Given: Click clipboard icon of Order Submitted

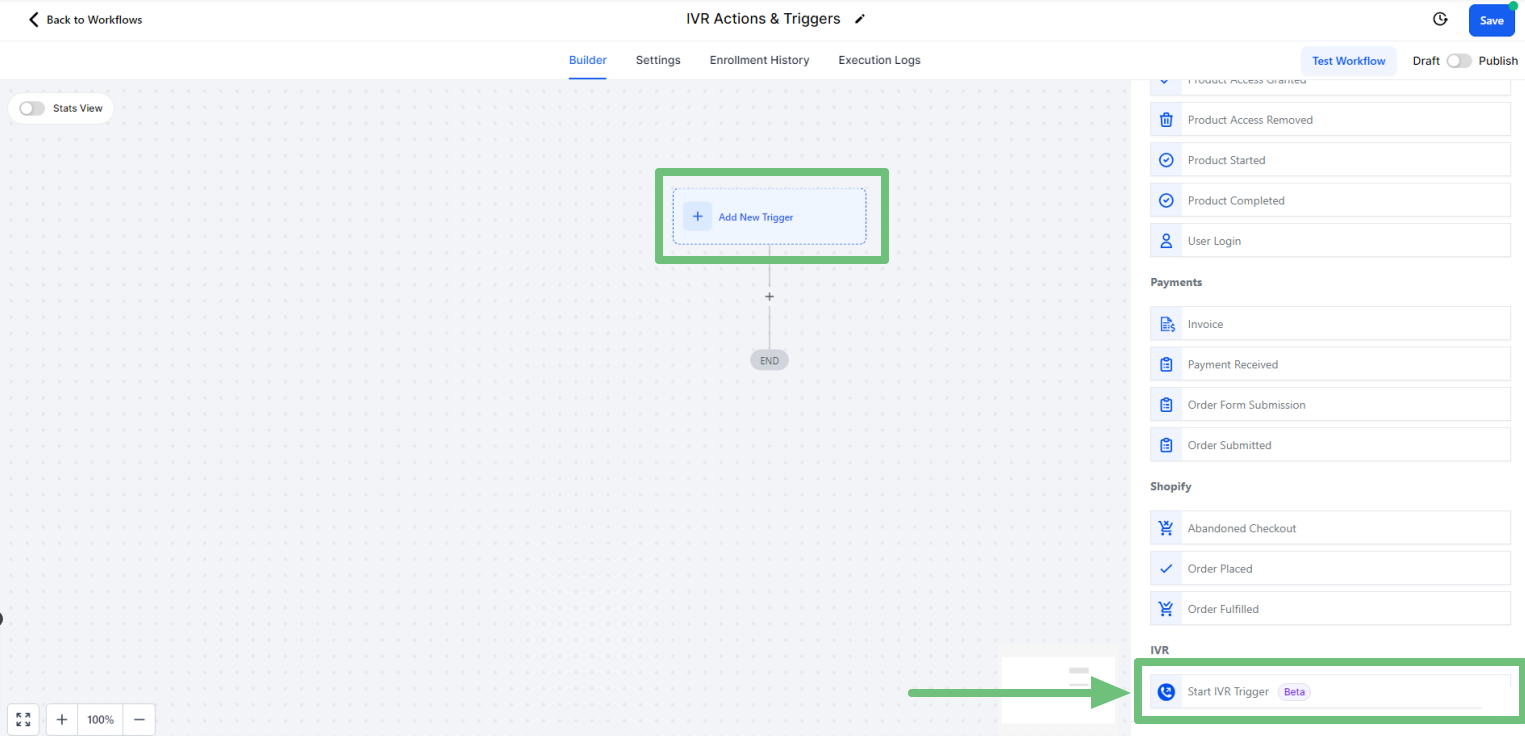Looking at the screenshot, I should (1166, 445).
